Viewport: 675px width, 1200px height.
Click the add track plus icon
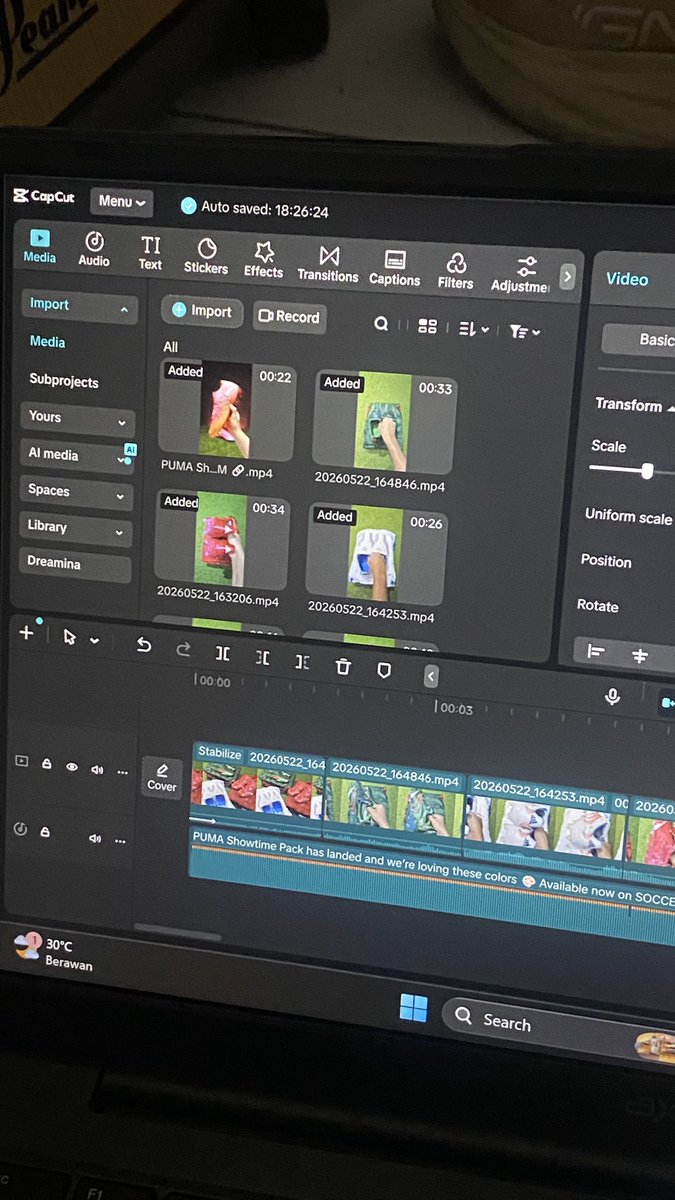pos(27,633)
